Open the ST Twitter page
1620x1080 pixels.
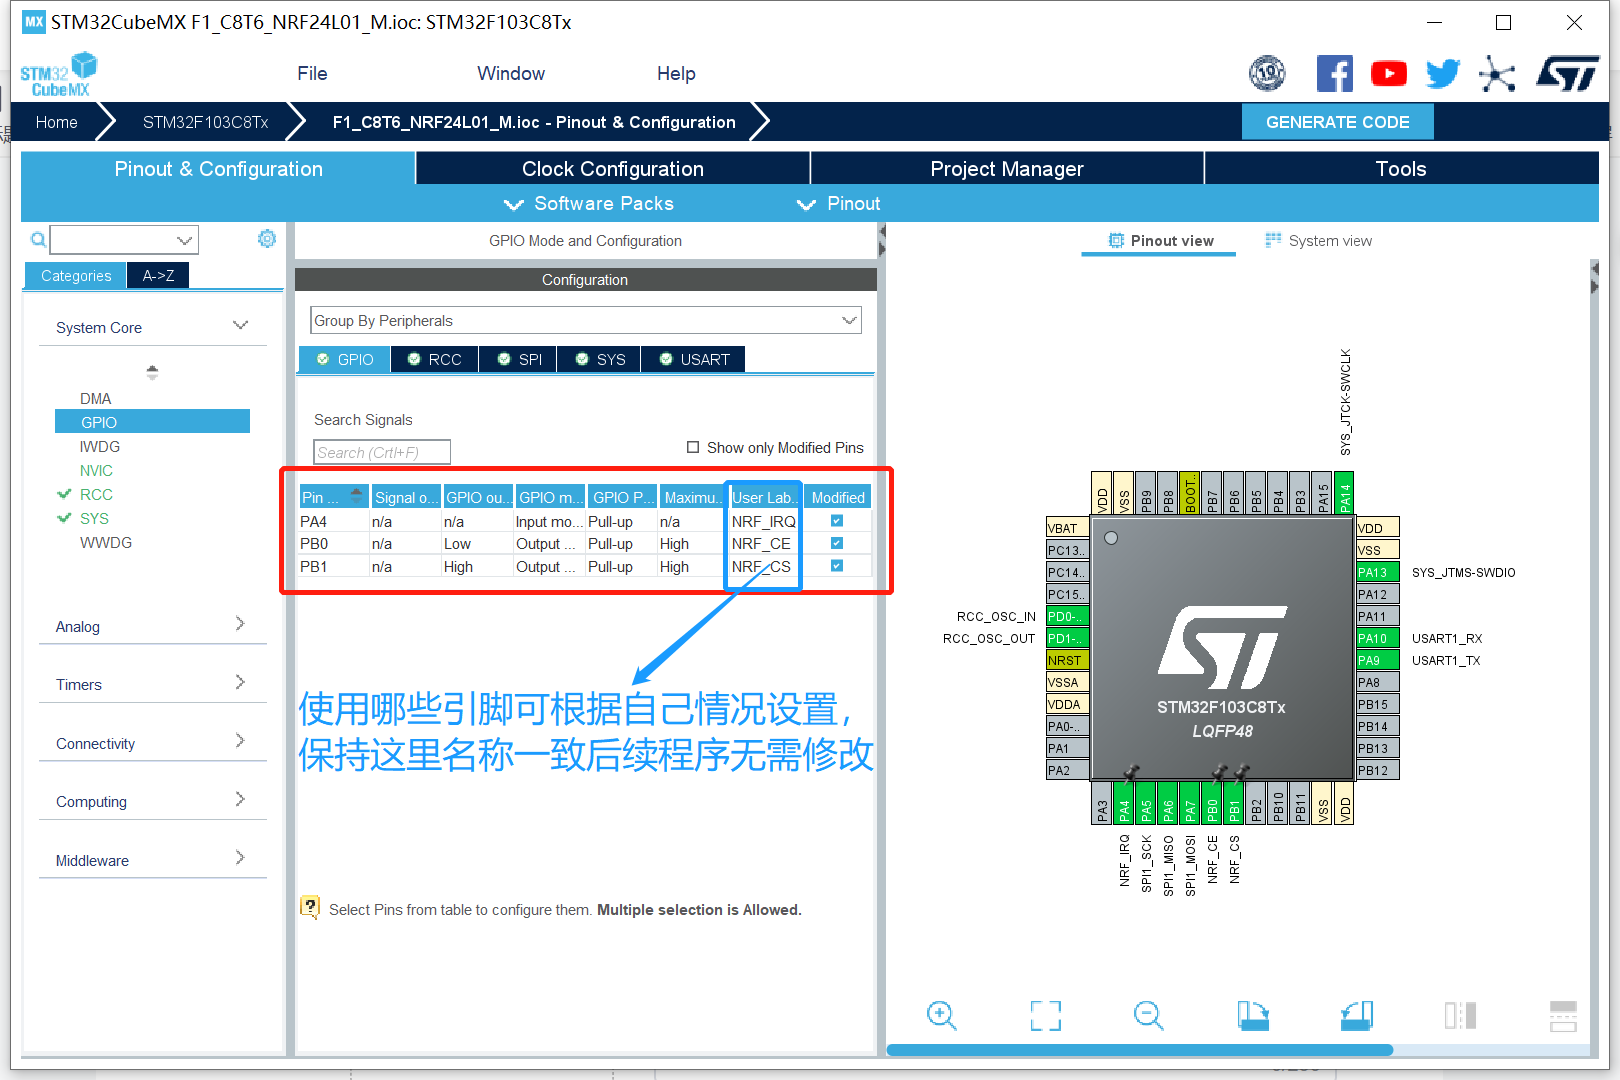pyautogui.click(x=1443, y=72)
